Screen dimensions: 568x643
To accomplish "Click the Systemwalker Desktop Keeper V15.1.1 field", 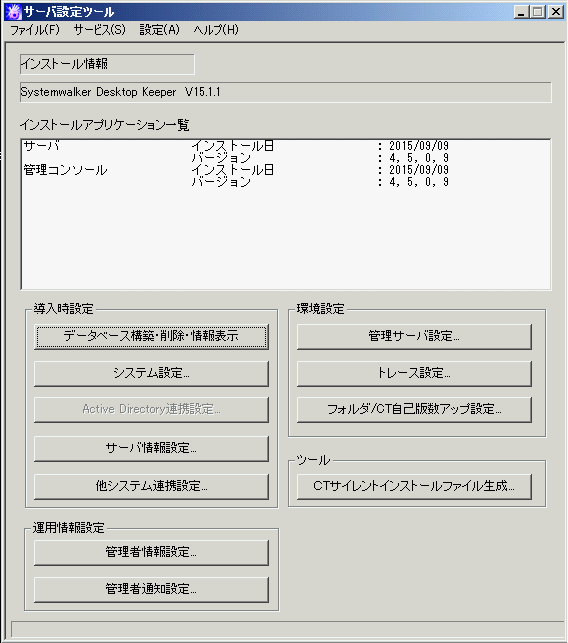I will [x=286, y=92].
